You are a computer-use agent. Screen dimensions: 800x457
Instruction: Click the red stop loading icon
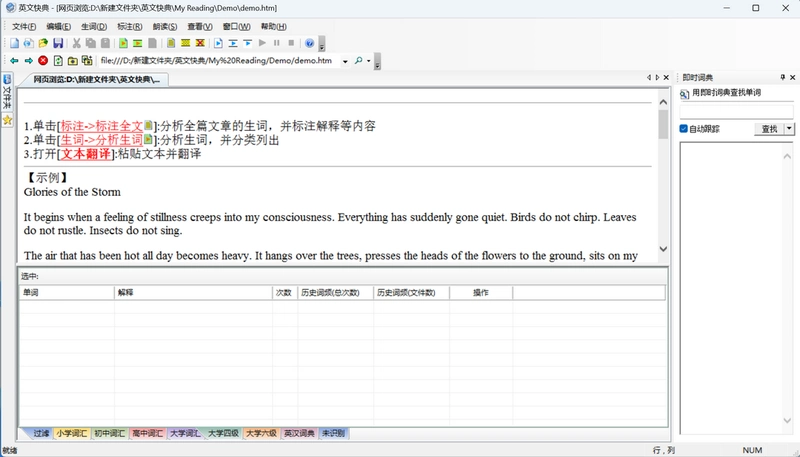tap(43, 61)
